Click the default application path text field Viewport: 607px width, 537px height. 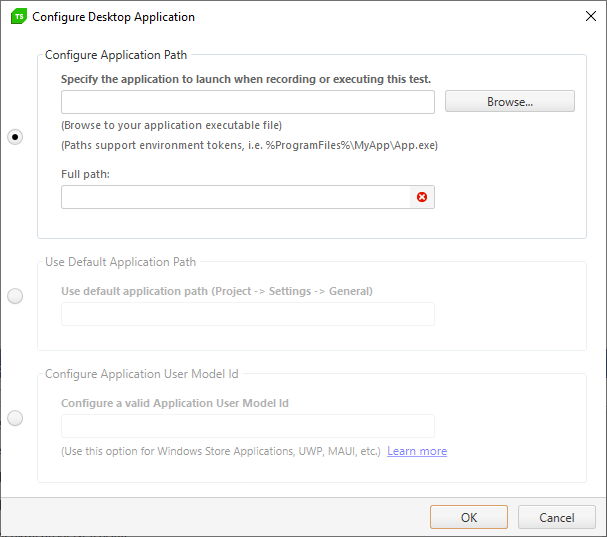[x=248, y=314]
